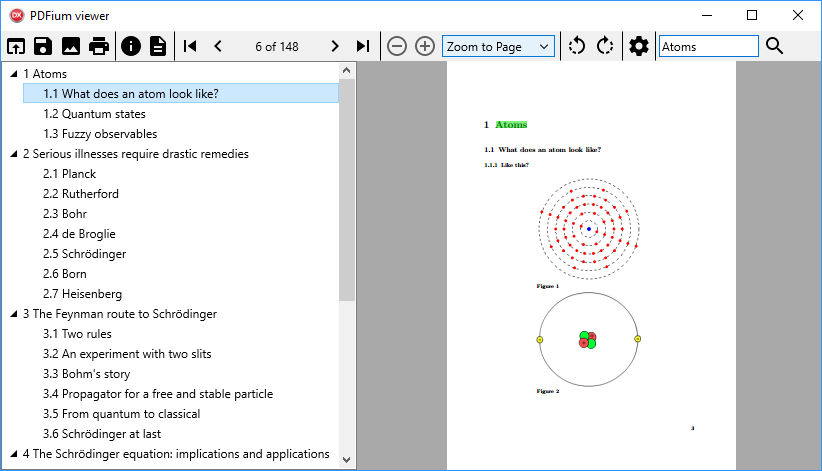
Task: Select 3.2 An experiment with two slits
Action: click(x=127, y=354)
